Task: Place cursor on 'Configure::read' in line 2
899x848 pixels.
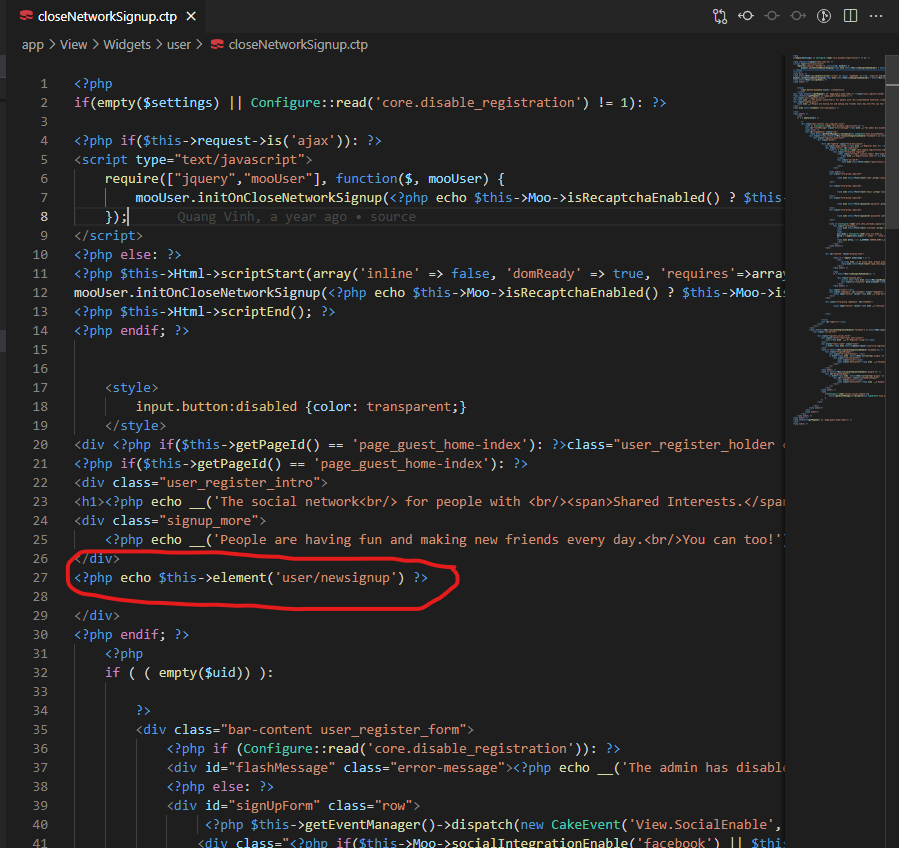Action: click(308, 103)
